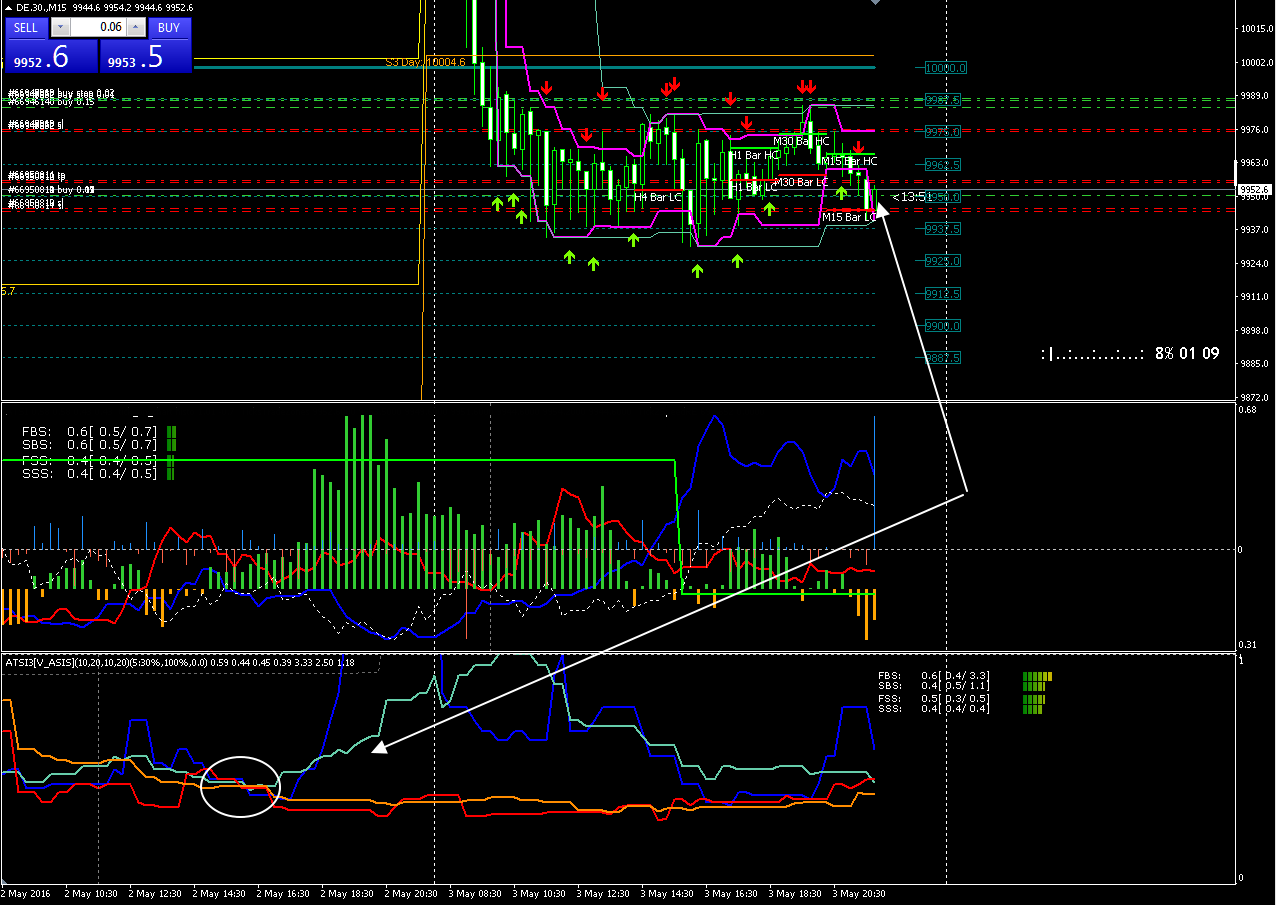This screenshot has width=1277, height=905.
Task: Select the 9975.0 price level label
Action: coord(942,132)
